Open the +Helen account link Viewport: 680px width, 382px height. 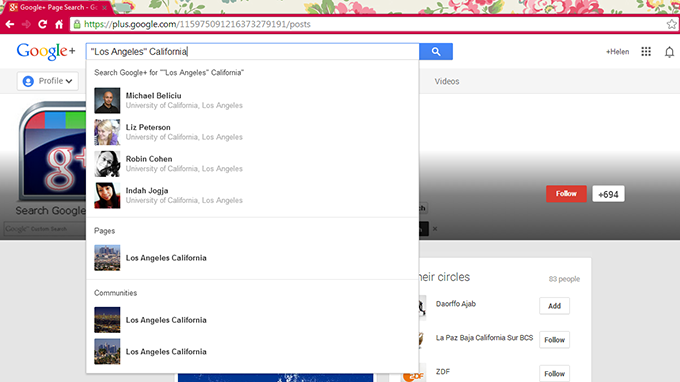tap(618, 52)
